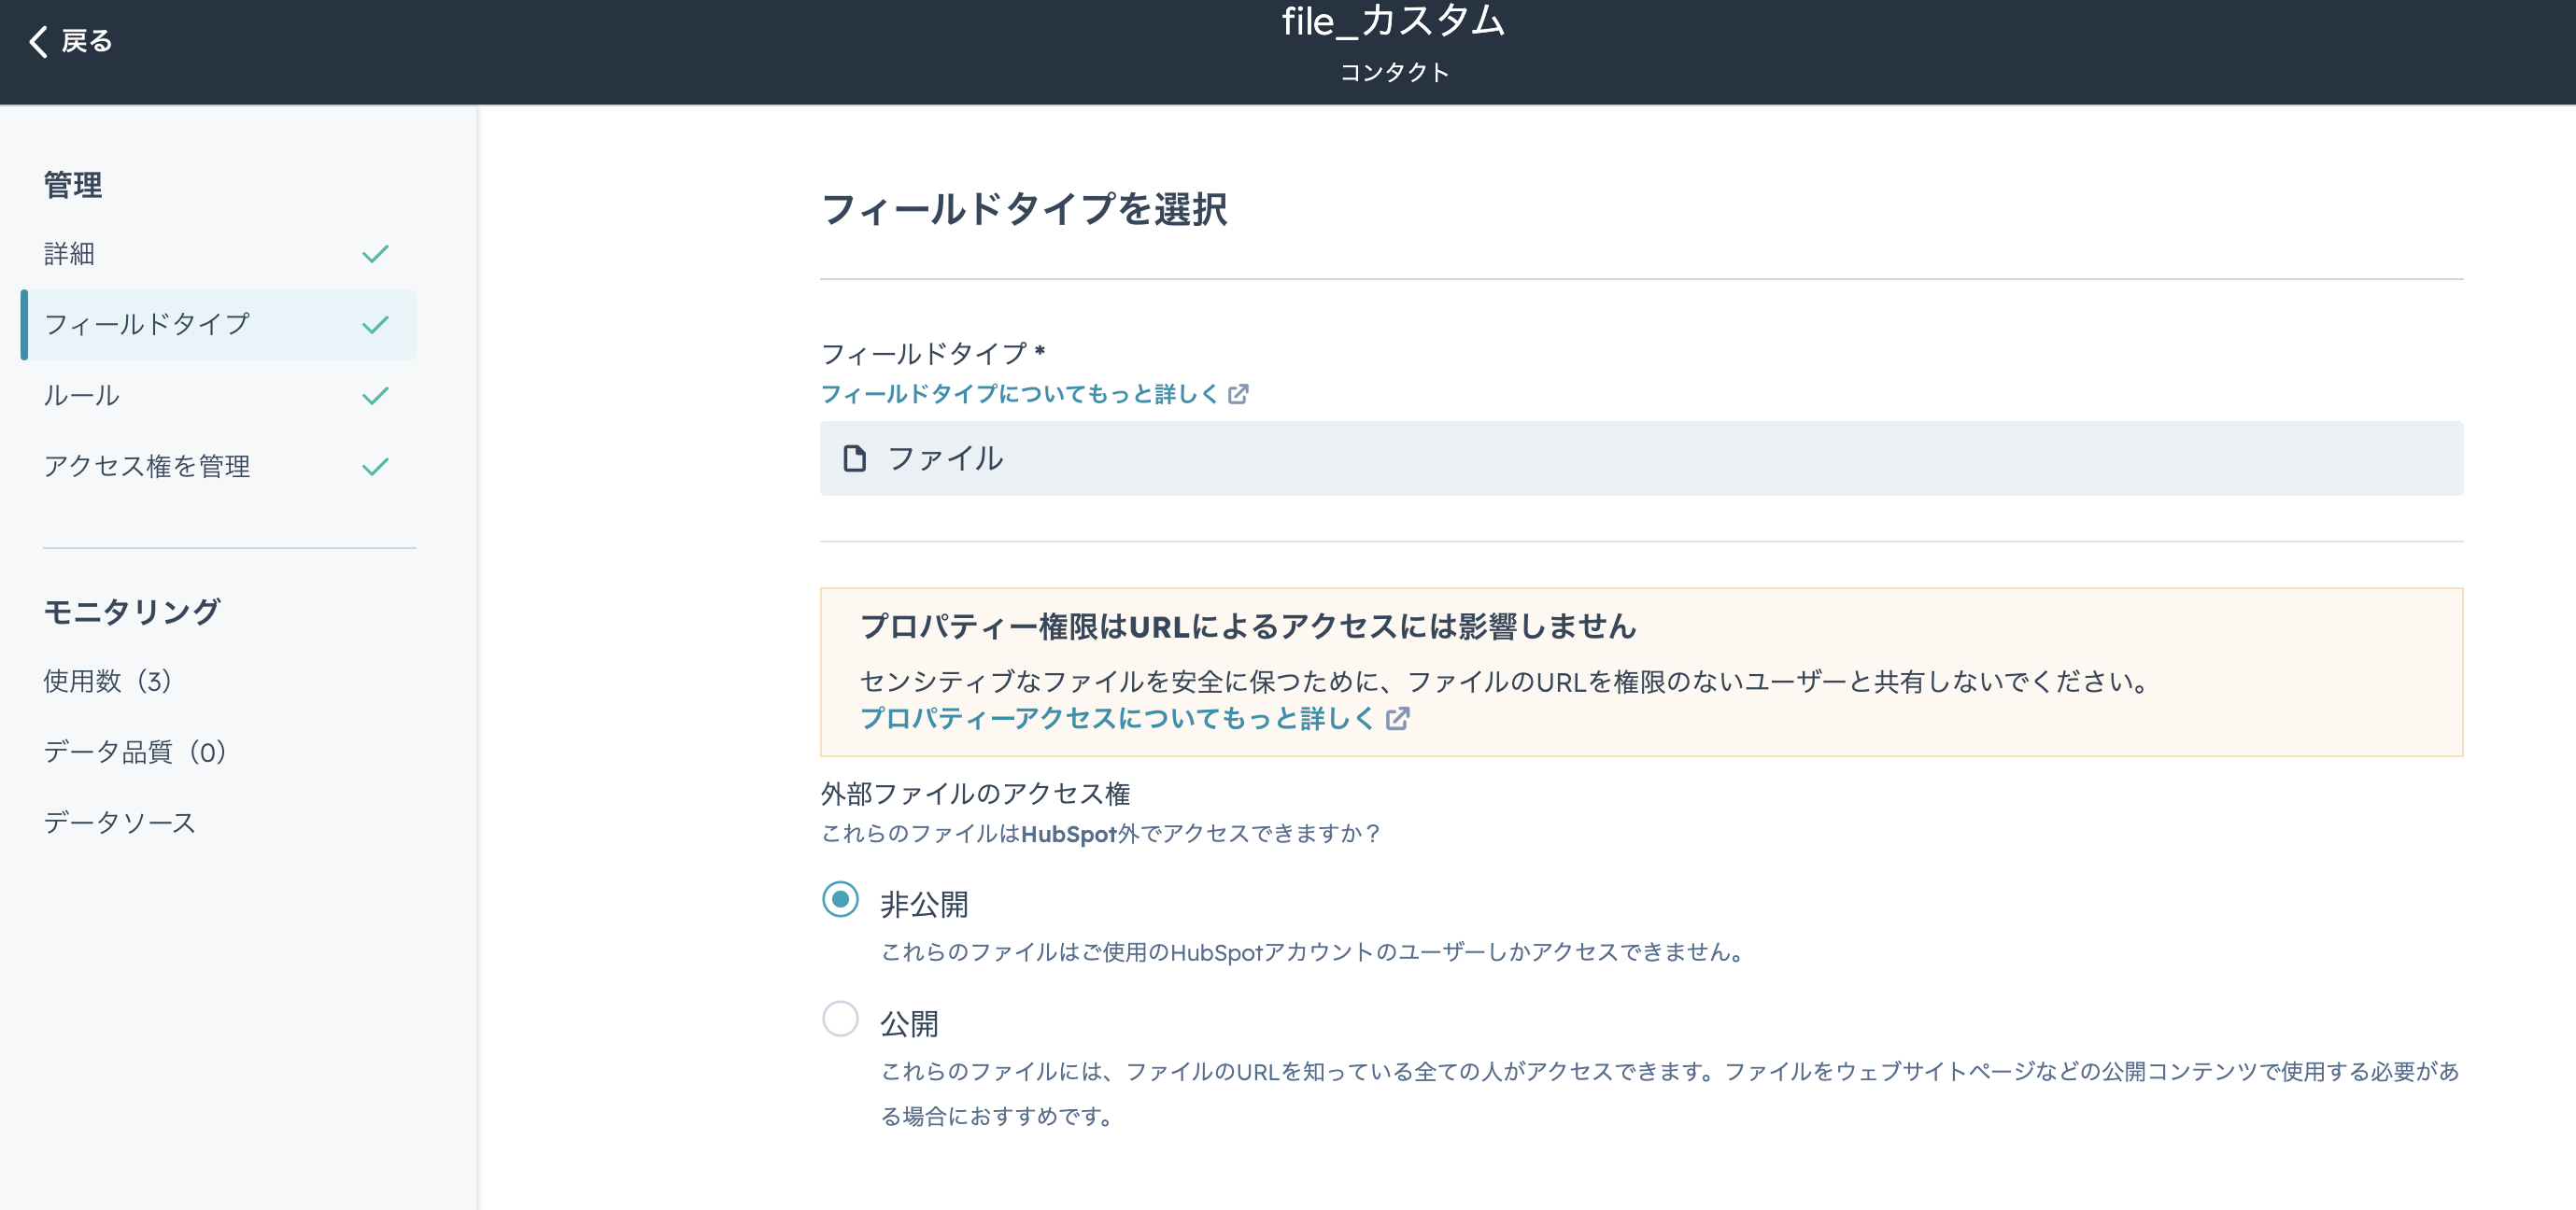This screenshot has height=1210, width=2576.
Task: Select the 非公開 radio button
Action: click(840, 899)
